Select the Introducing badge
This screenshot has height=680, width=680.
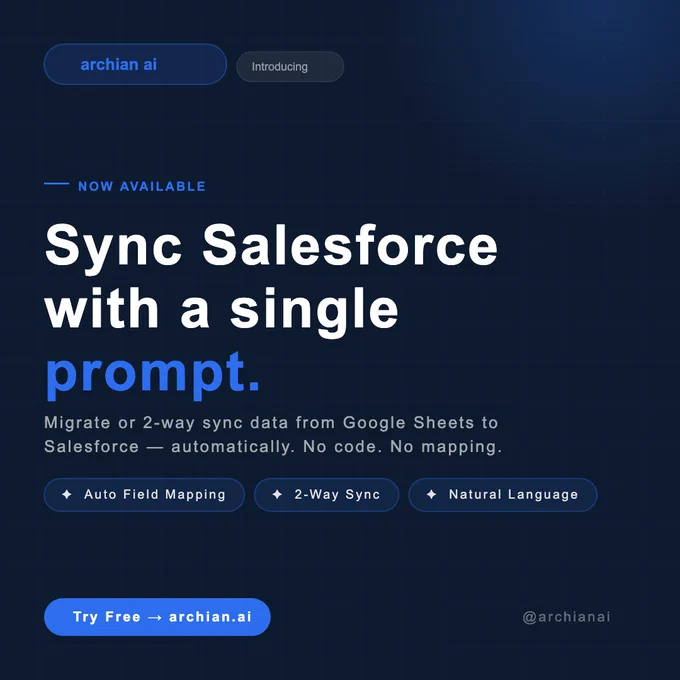point(290,67)
